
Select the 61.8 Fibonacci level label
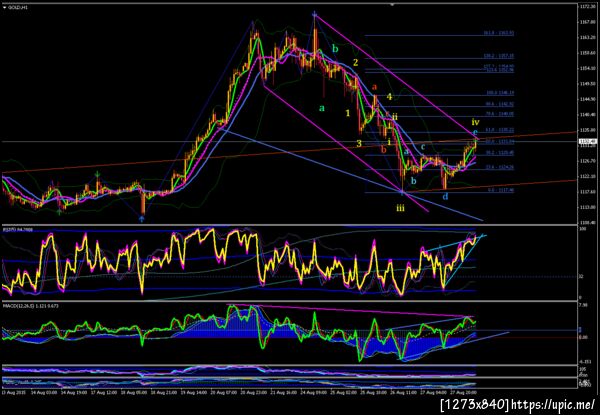[500, 130]
